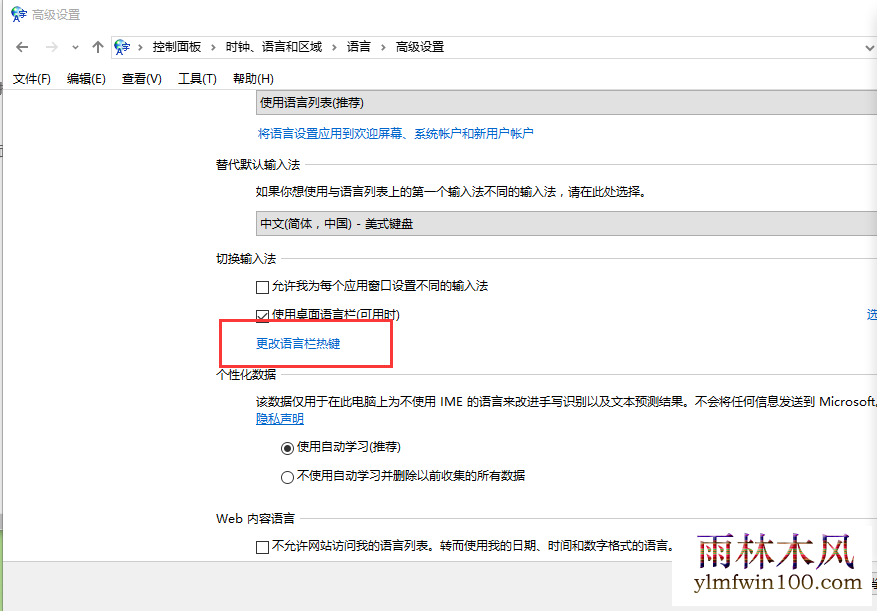The height and width of the screenshot is (611, 877).
Task: Open the 隐私声明 link
Action: coord(280,419)
